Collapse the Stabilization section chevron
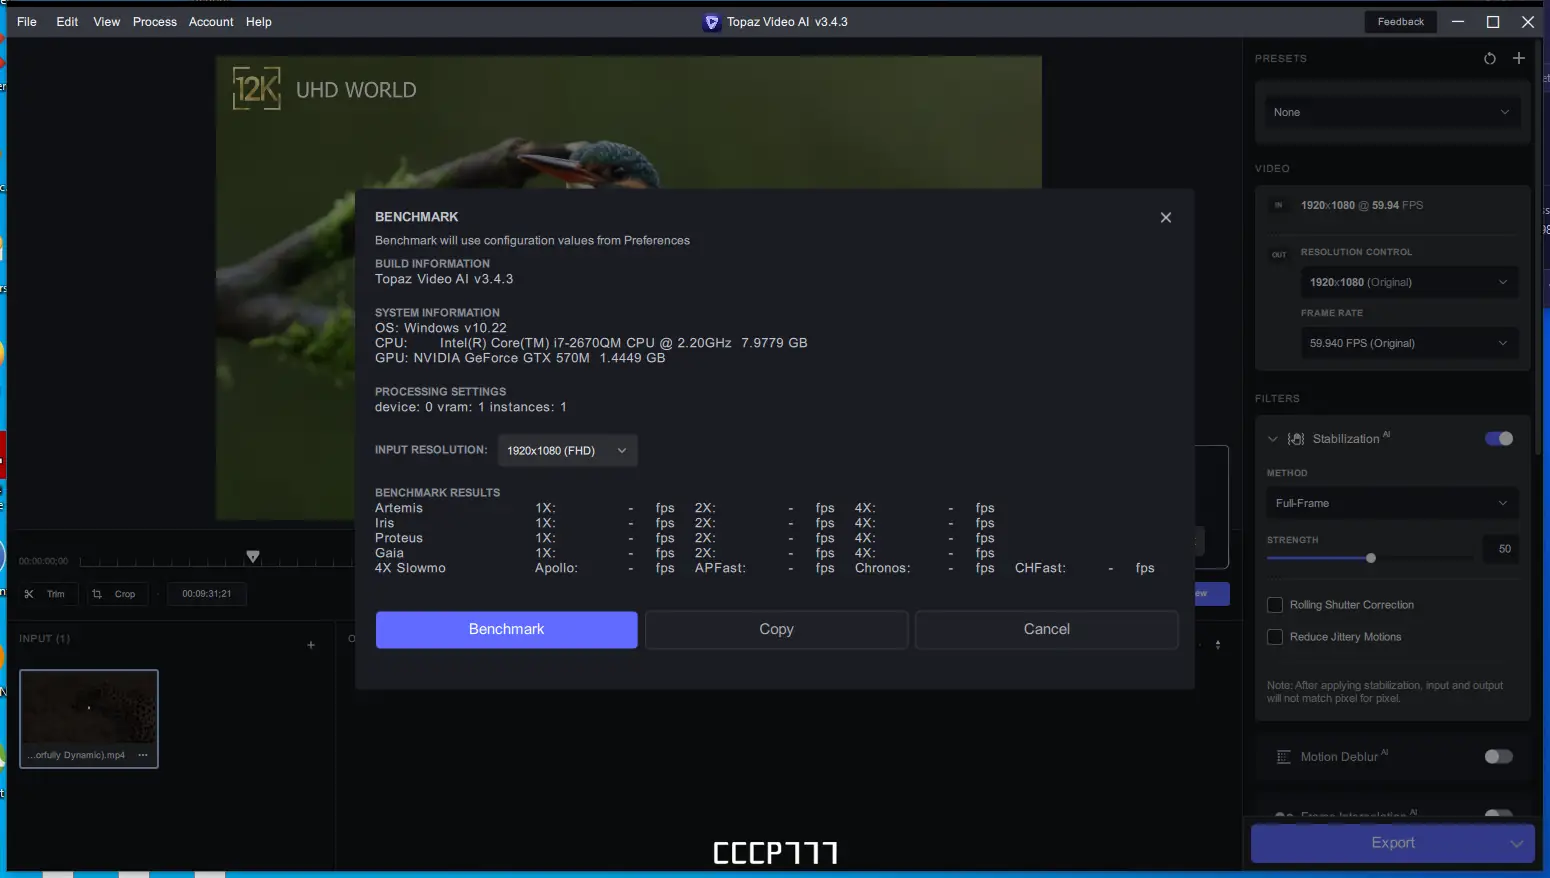Viewport: 1550px width, 878px height. click(1273, 439)
